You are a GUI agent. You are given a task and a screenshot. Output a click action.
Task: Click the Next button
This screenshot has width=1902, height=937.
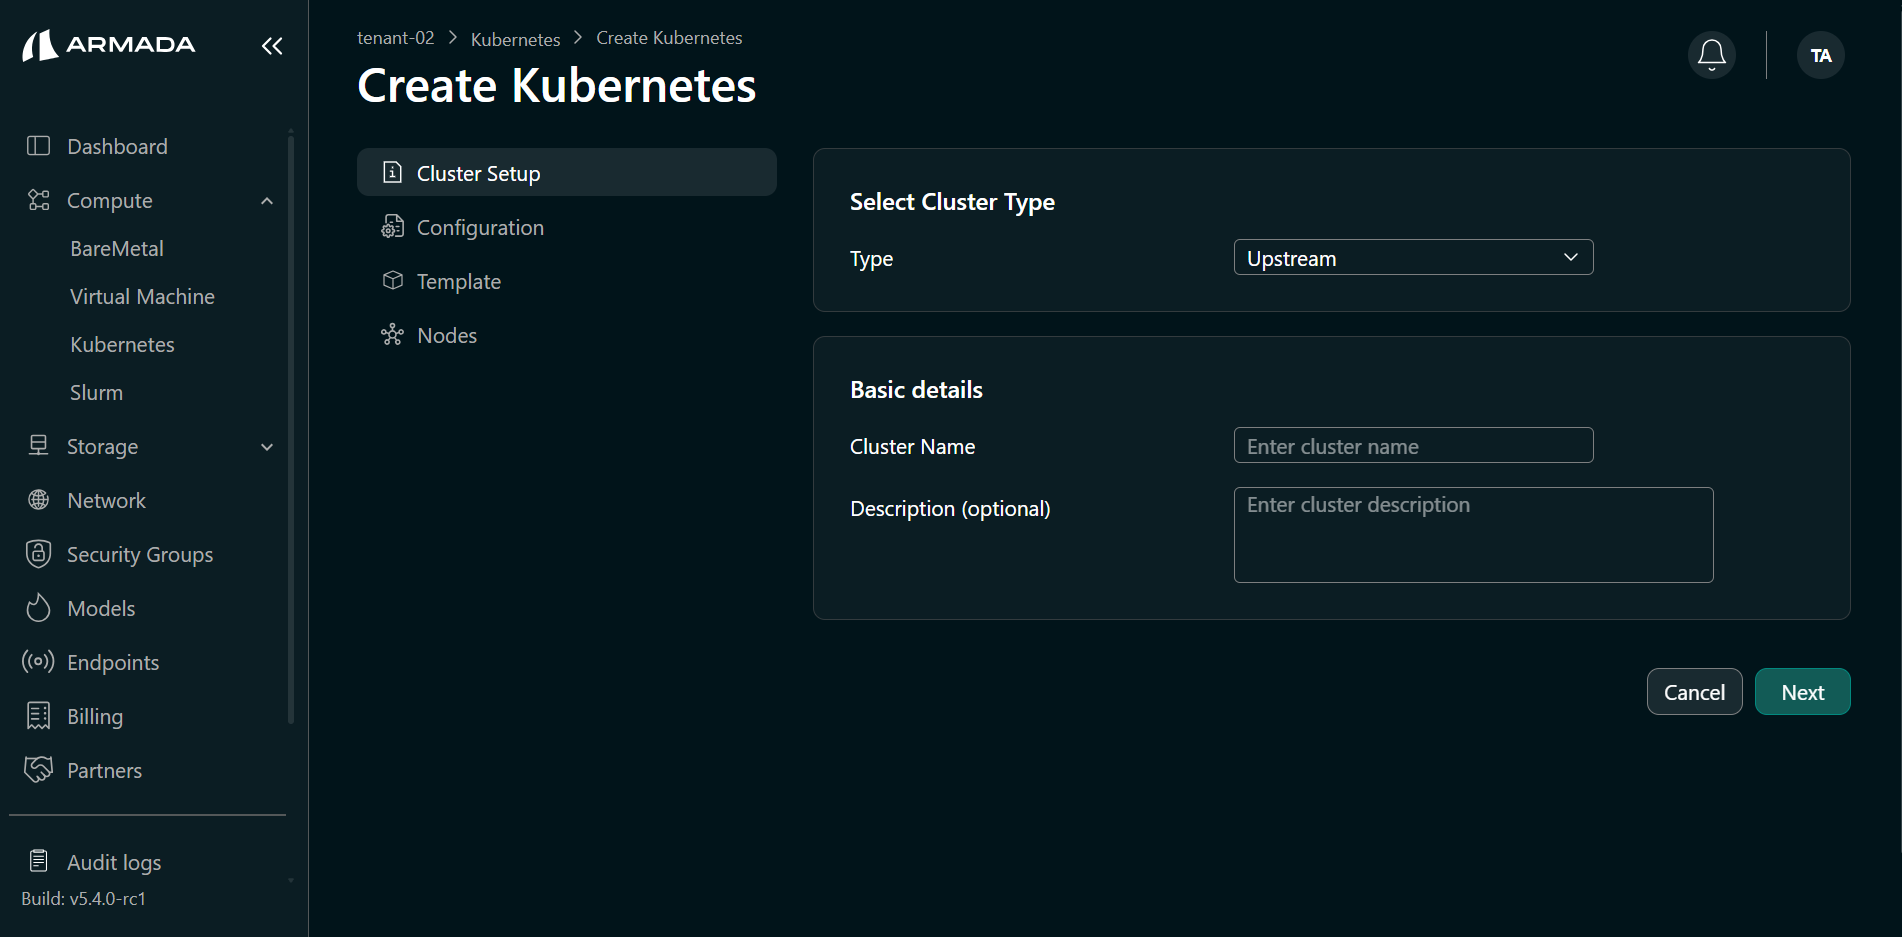point(1802,692)
